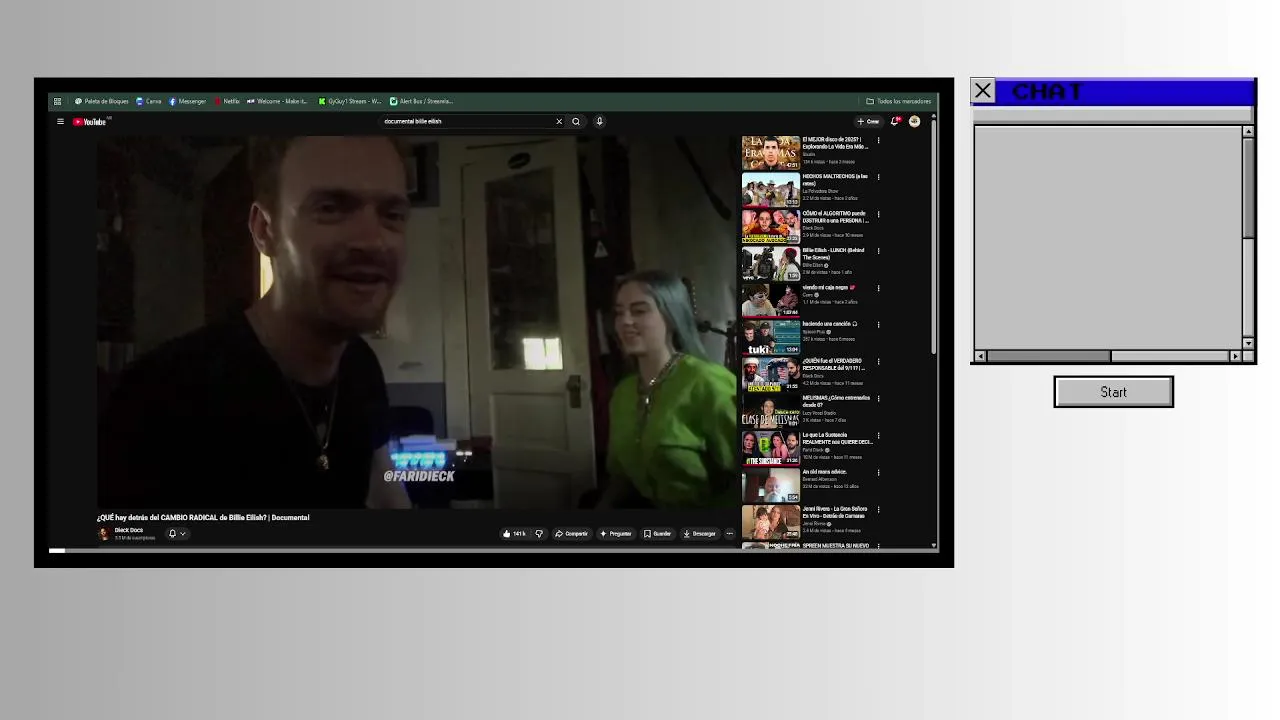Run search with the magnifier icon
The image size is (1280, 720).
(x=576, y=122)
